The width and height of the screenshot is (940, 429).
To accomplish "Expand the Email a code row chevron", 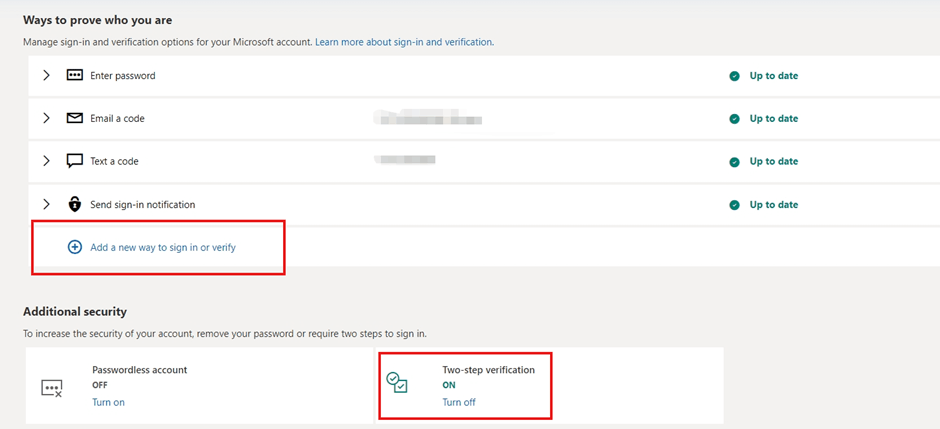I will 46,118.
